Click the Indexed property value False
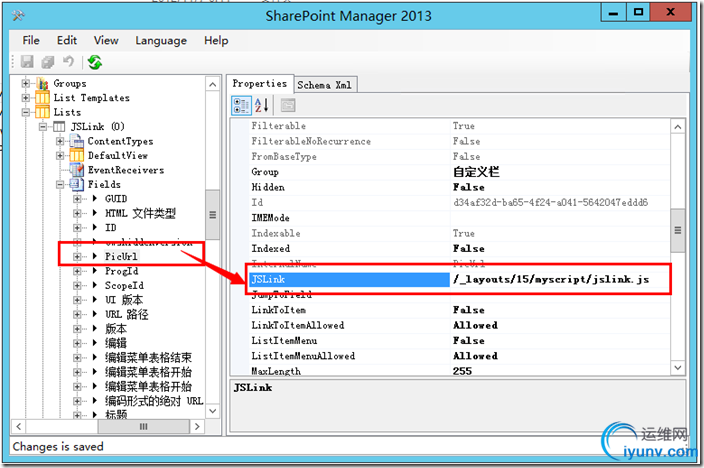Viewport: 704px width, 468px height. [x=469, y=248]
